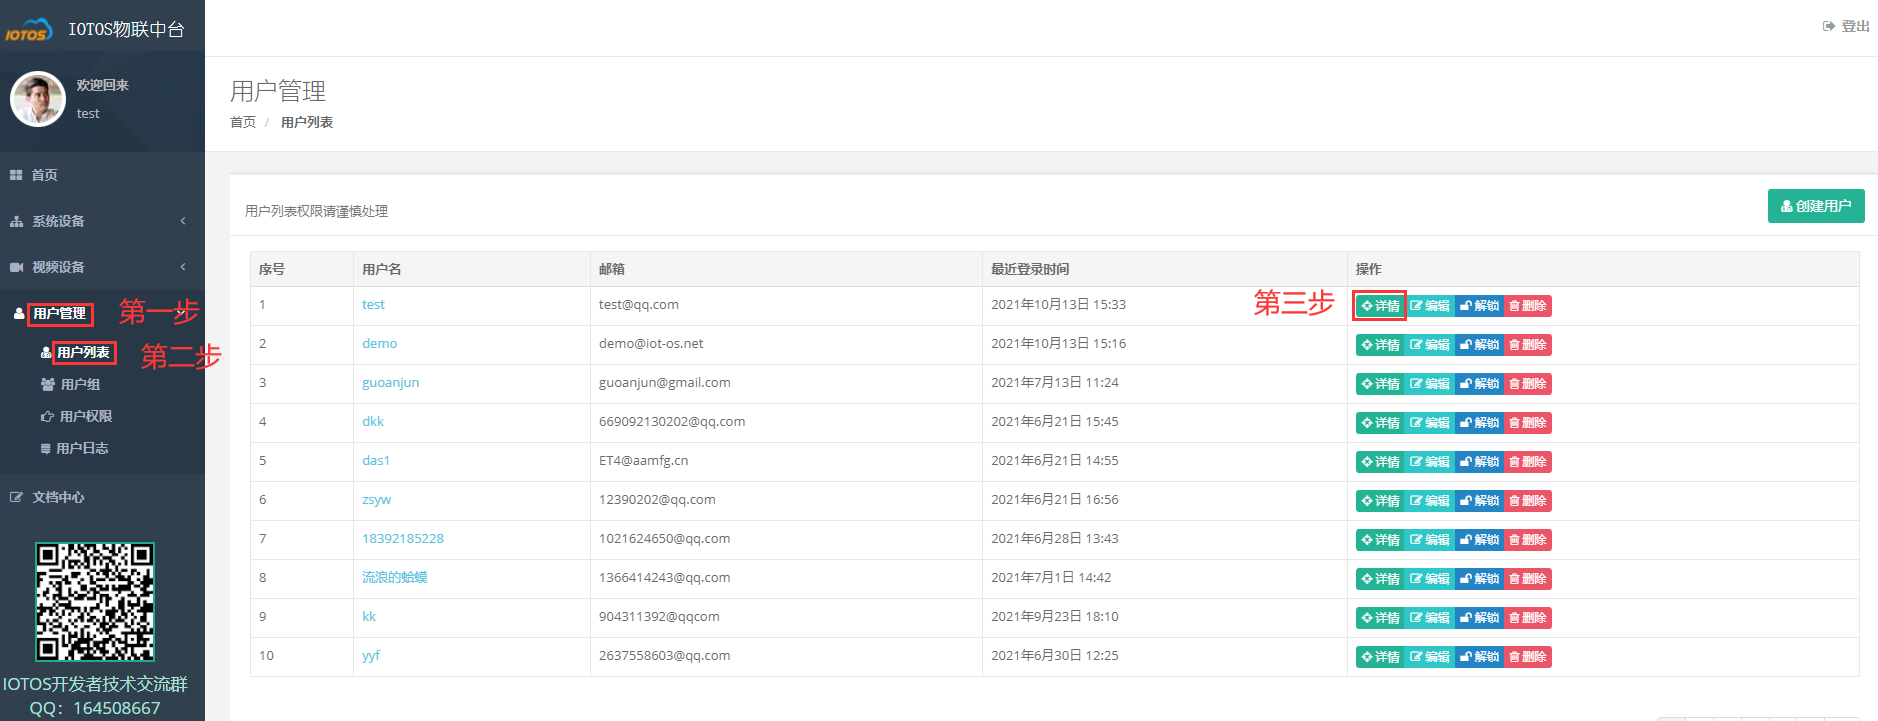The height and width of the screenshot is (721, 1878).
Task: Click the IOTOS logo icon
Action: [x=28, y=30]
